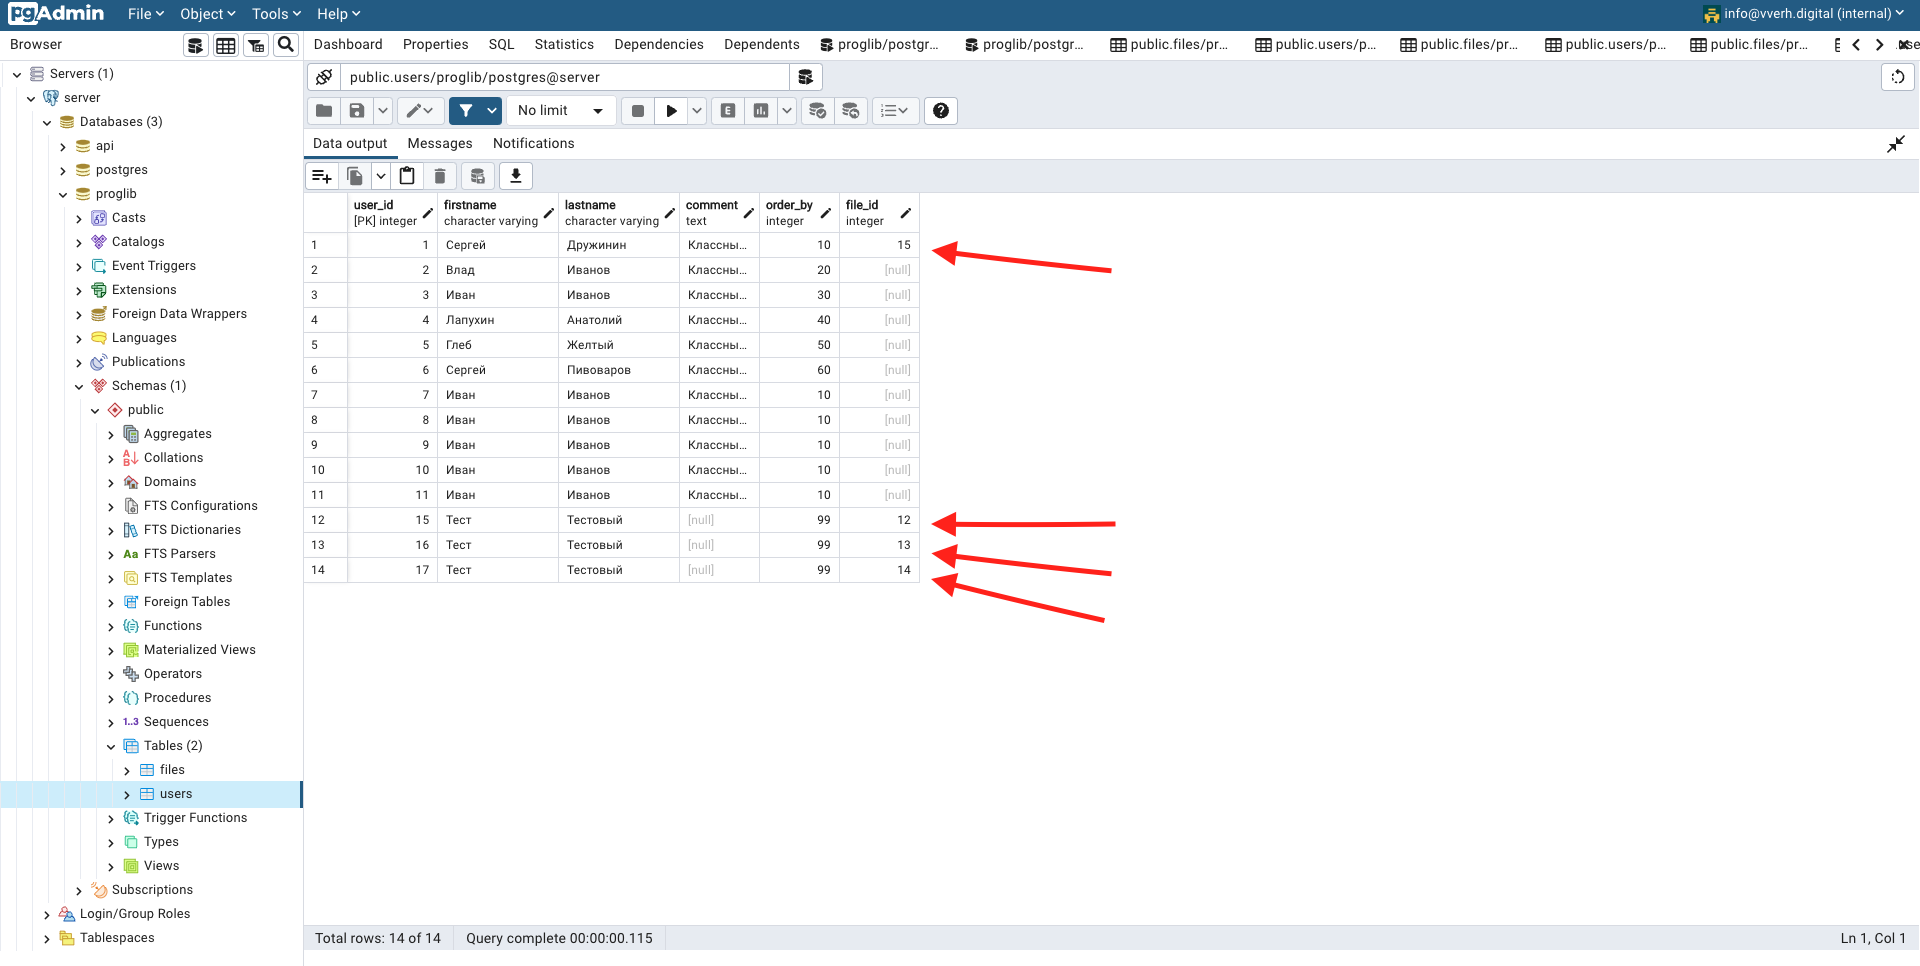Screen dimensions: 1920x966
Task: Switch to the Notifications tab
Action: pos(533,144)
